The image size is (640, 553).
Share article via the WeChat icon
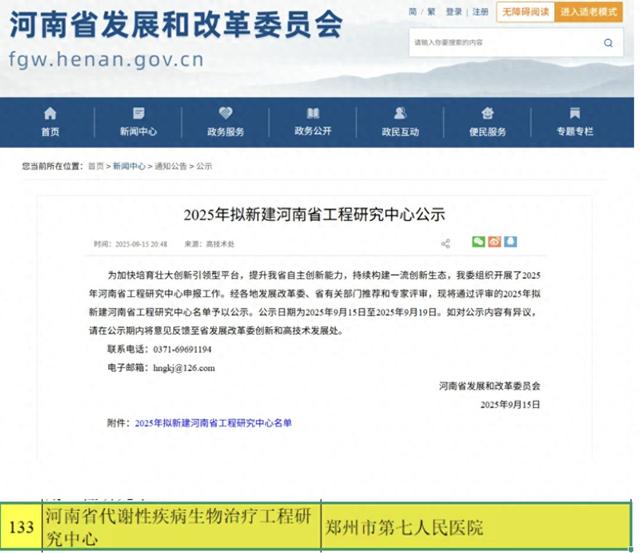[x=478, y=242]
